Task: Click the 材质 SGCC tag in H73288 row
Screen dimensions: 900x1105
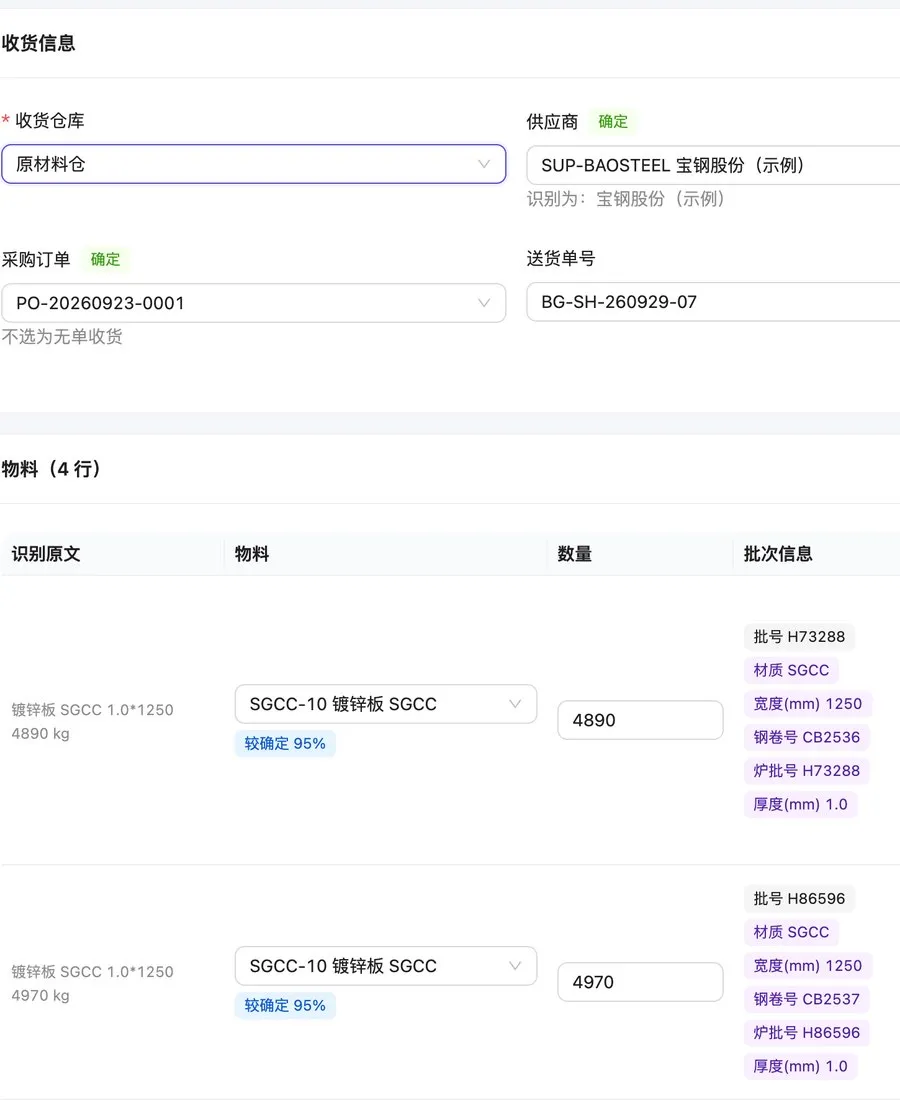Action: [x=791, y=670]
